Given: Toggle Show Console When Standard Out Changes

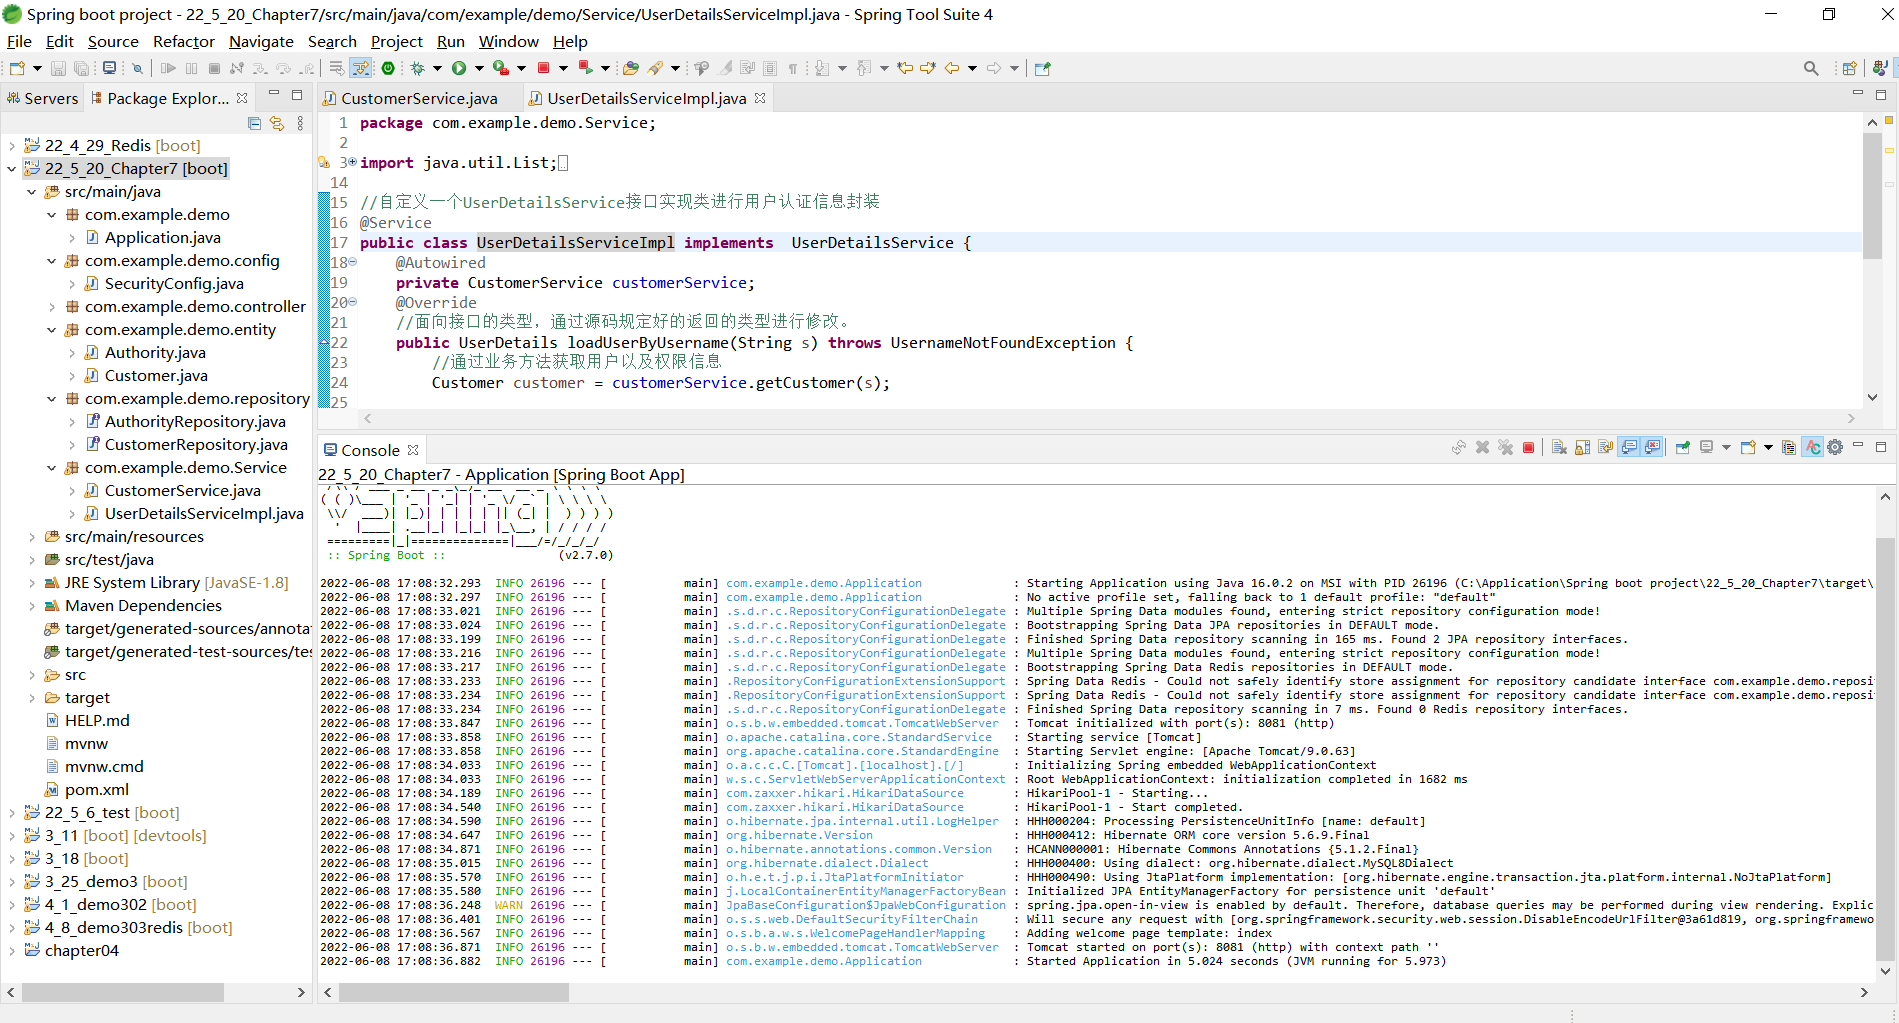Looking at the screenshot, I should click(1629, 448).
